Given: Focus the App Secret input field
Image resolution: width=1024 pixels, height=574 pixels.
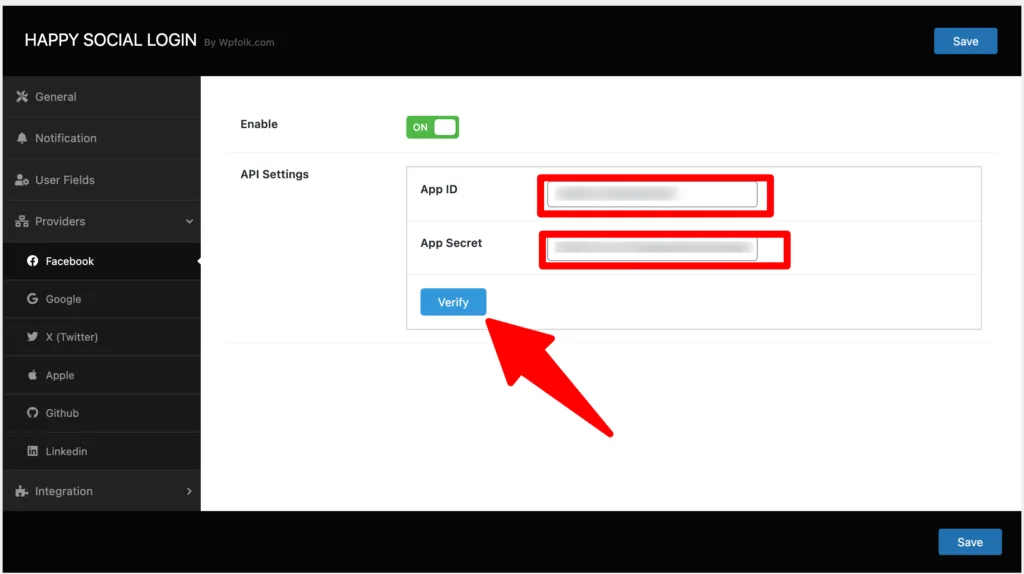Looking at the screenshot, I should [652, 248].
